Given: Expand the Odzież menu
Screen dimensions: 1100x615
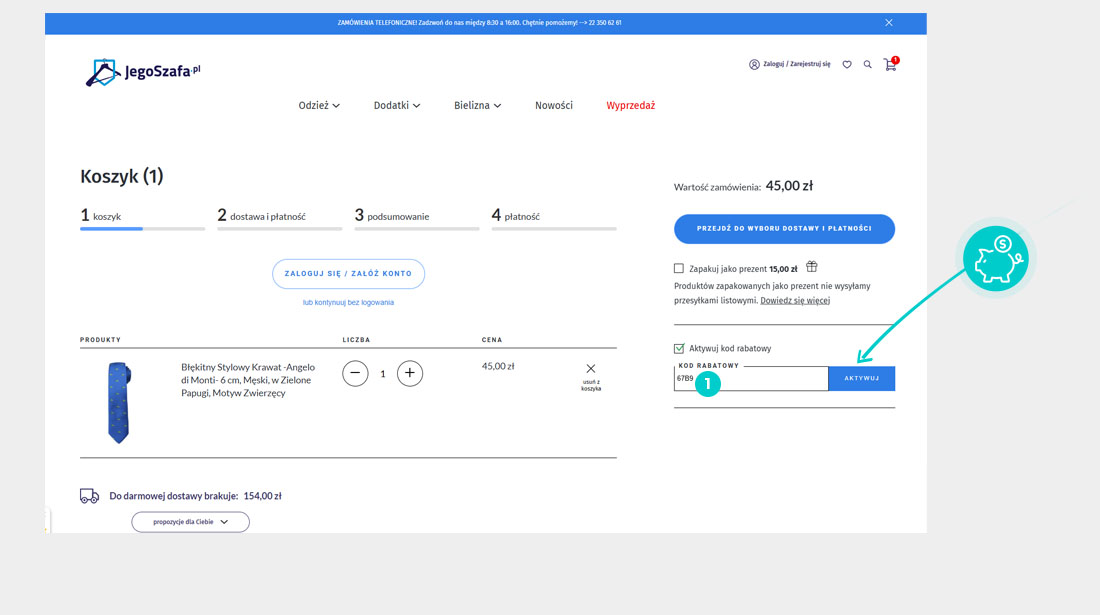Looking at the screenshot, I should pos(319,105).
